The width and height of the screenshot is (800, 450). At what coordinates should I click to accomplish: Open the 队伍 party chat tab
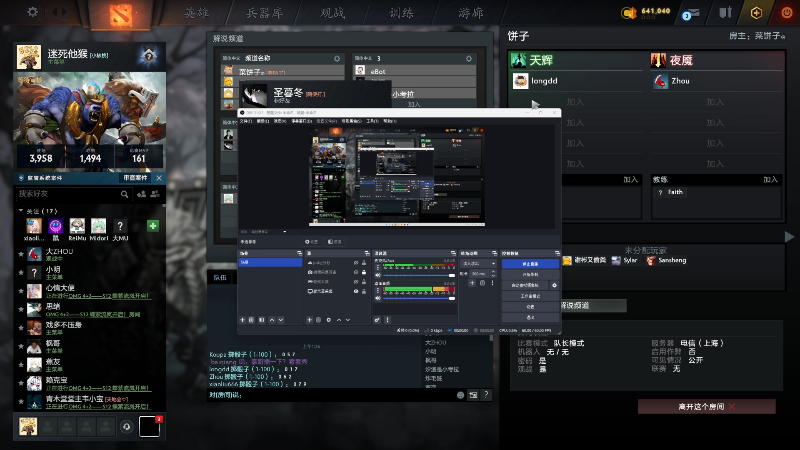click(220, 278)
